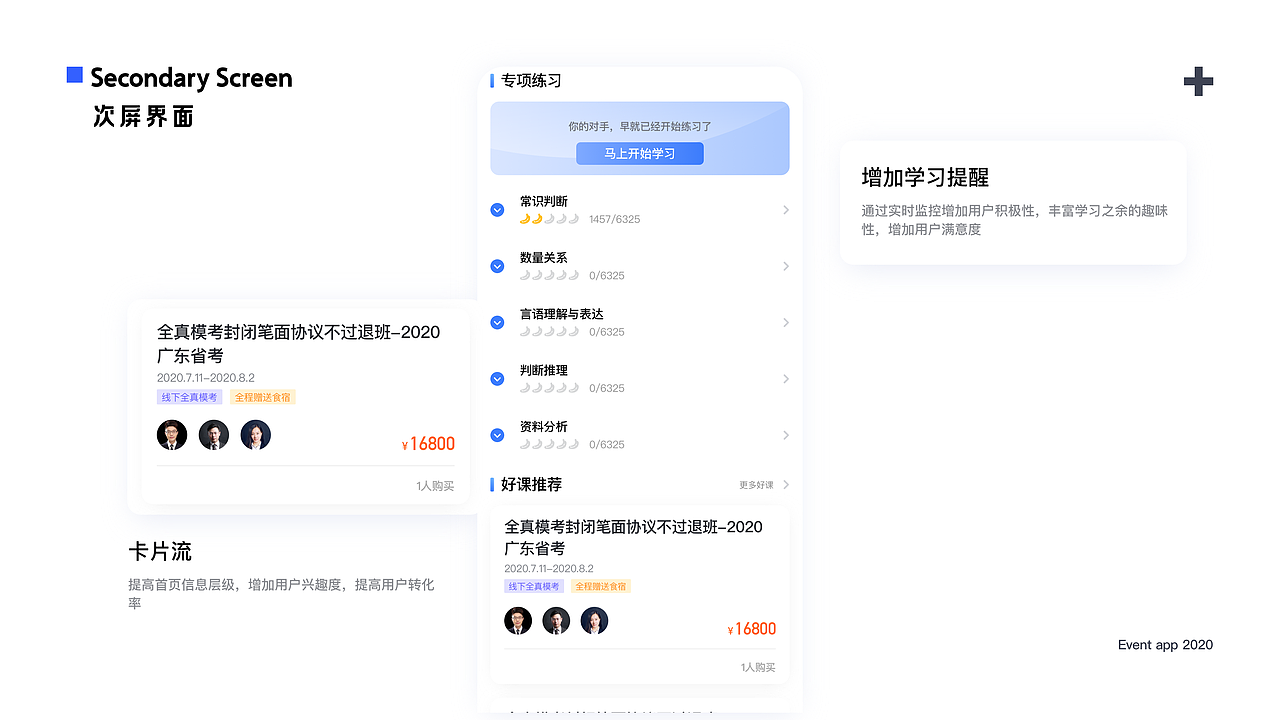Screen dimensions: 1280x720
Task: Click the date 2020.7.11-2020.8.2 in left card
Action: tap(206, 378)
